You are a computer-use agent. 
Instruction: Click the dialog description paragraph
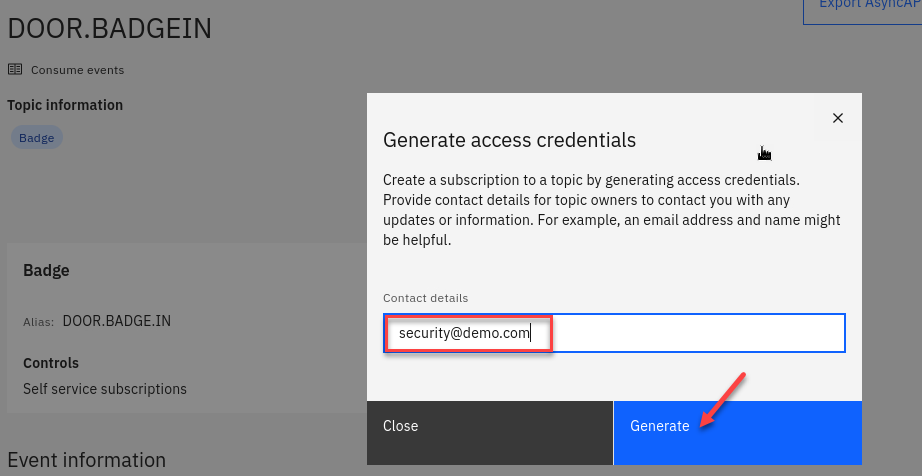tap(612, 210)
